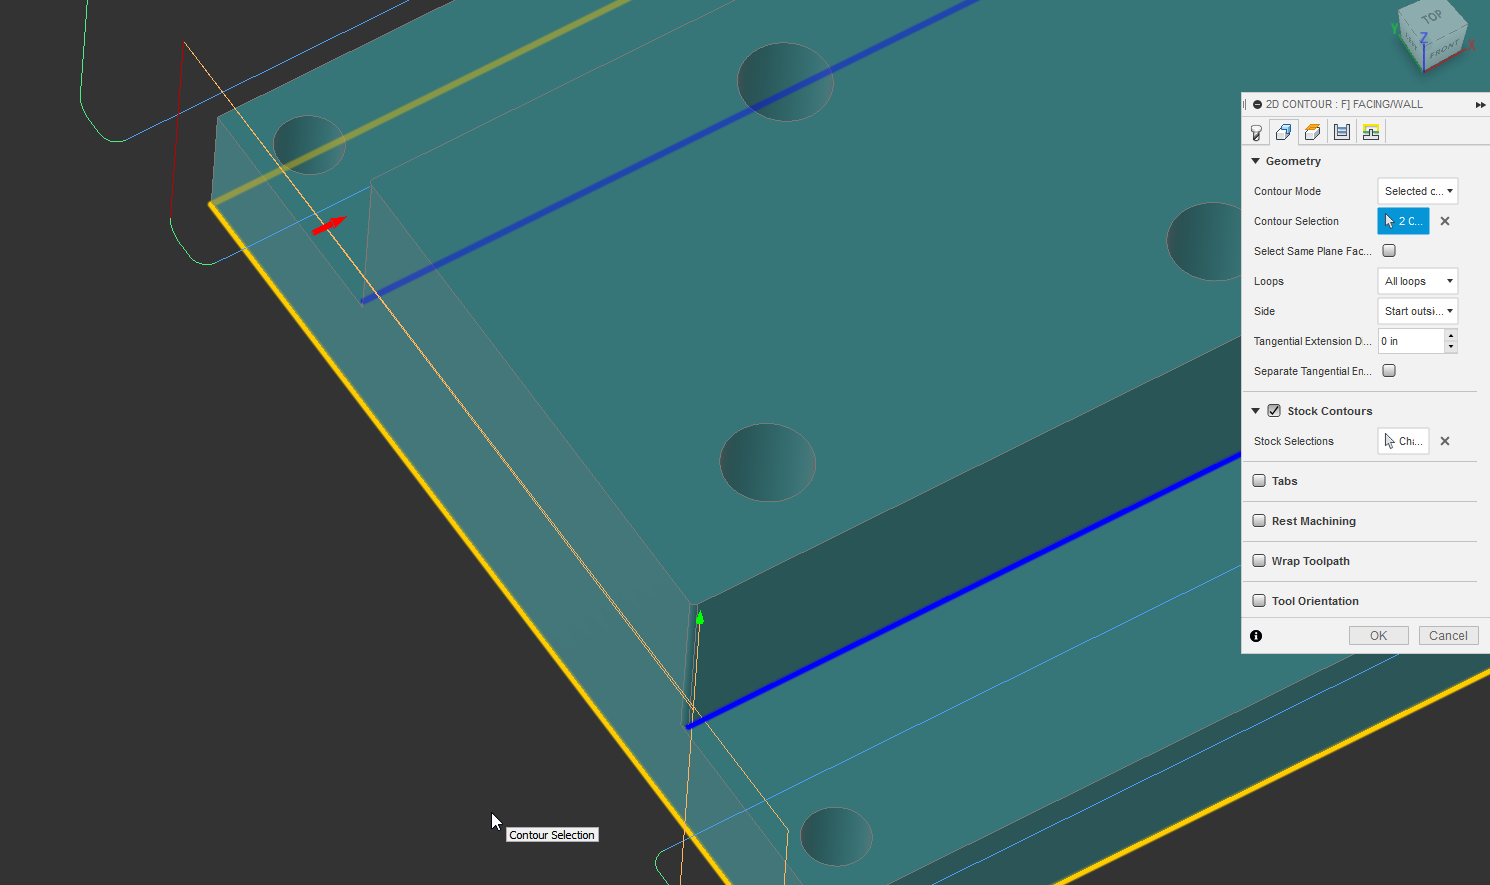1490x885 pixels.
Task: Open the Loops dropdown showing All loops
Action: (x=1417, y=280)
